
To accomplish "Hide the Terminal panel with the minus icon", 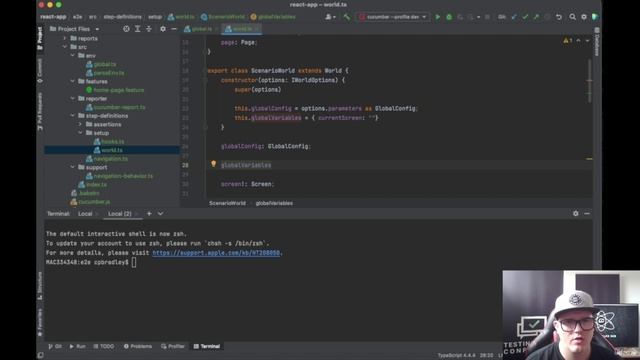I will point(587,213).
